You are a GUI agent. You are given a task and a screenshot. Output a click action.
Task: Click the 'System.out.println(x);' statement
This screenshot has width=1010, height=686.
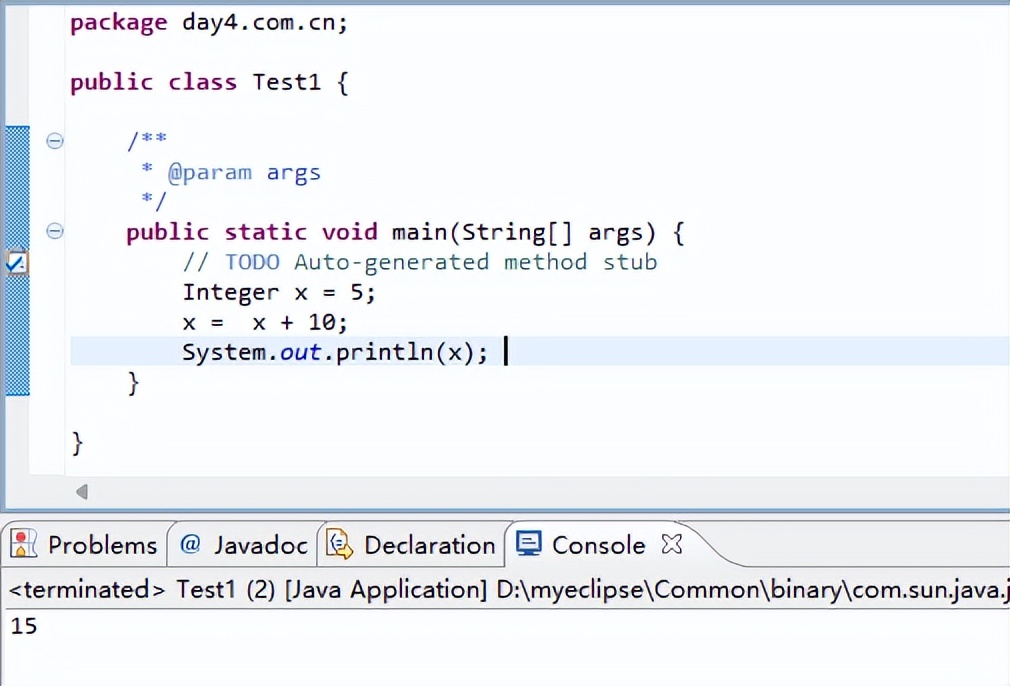335,352
